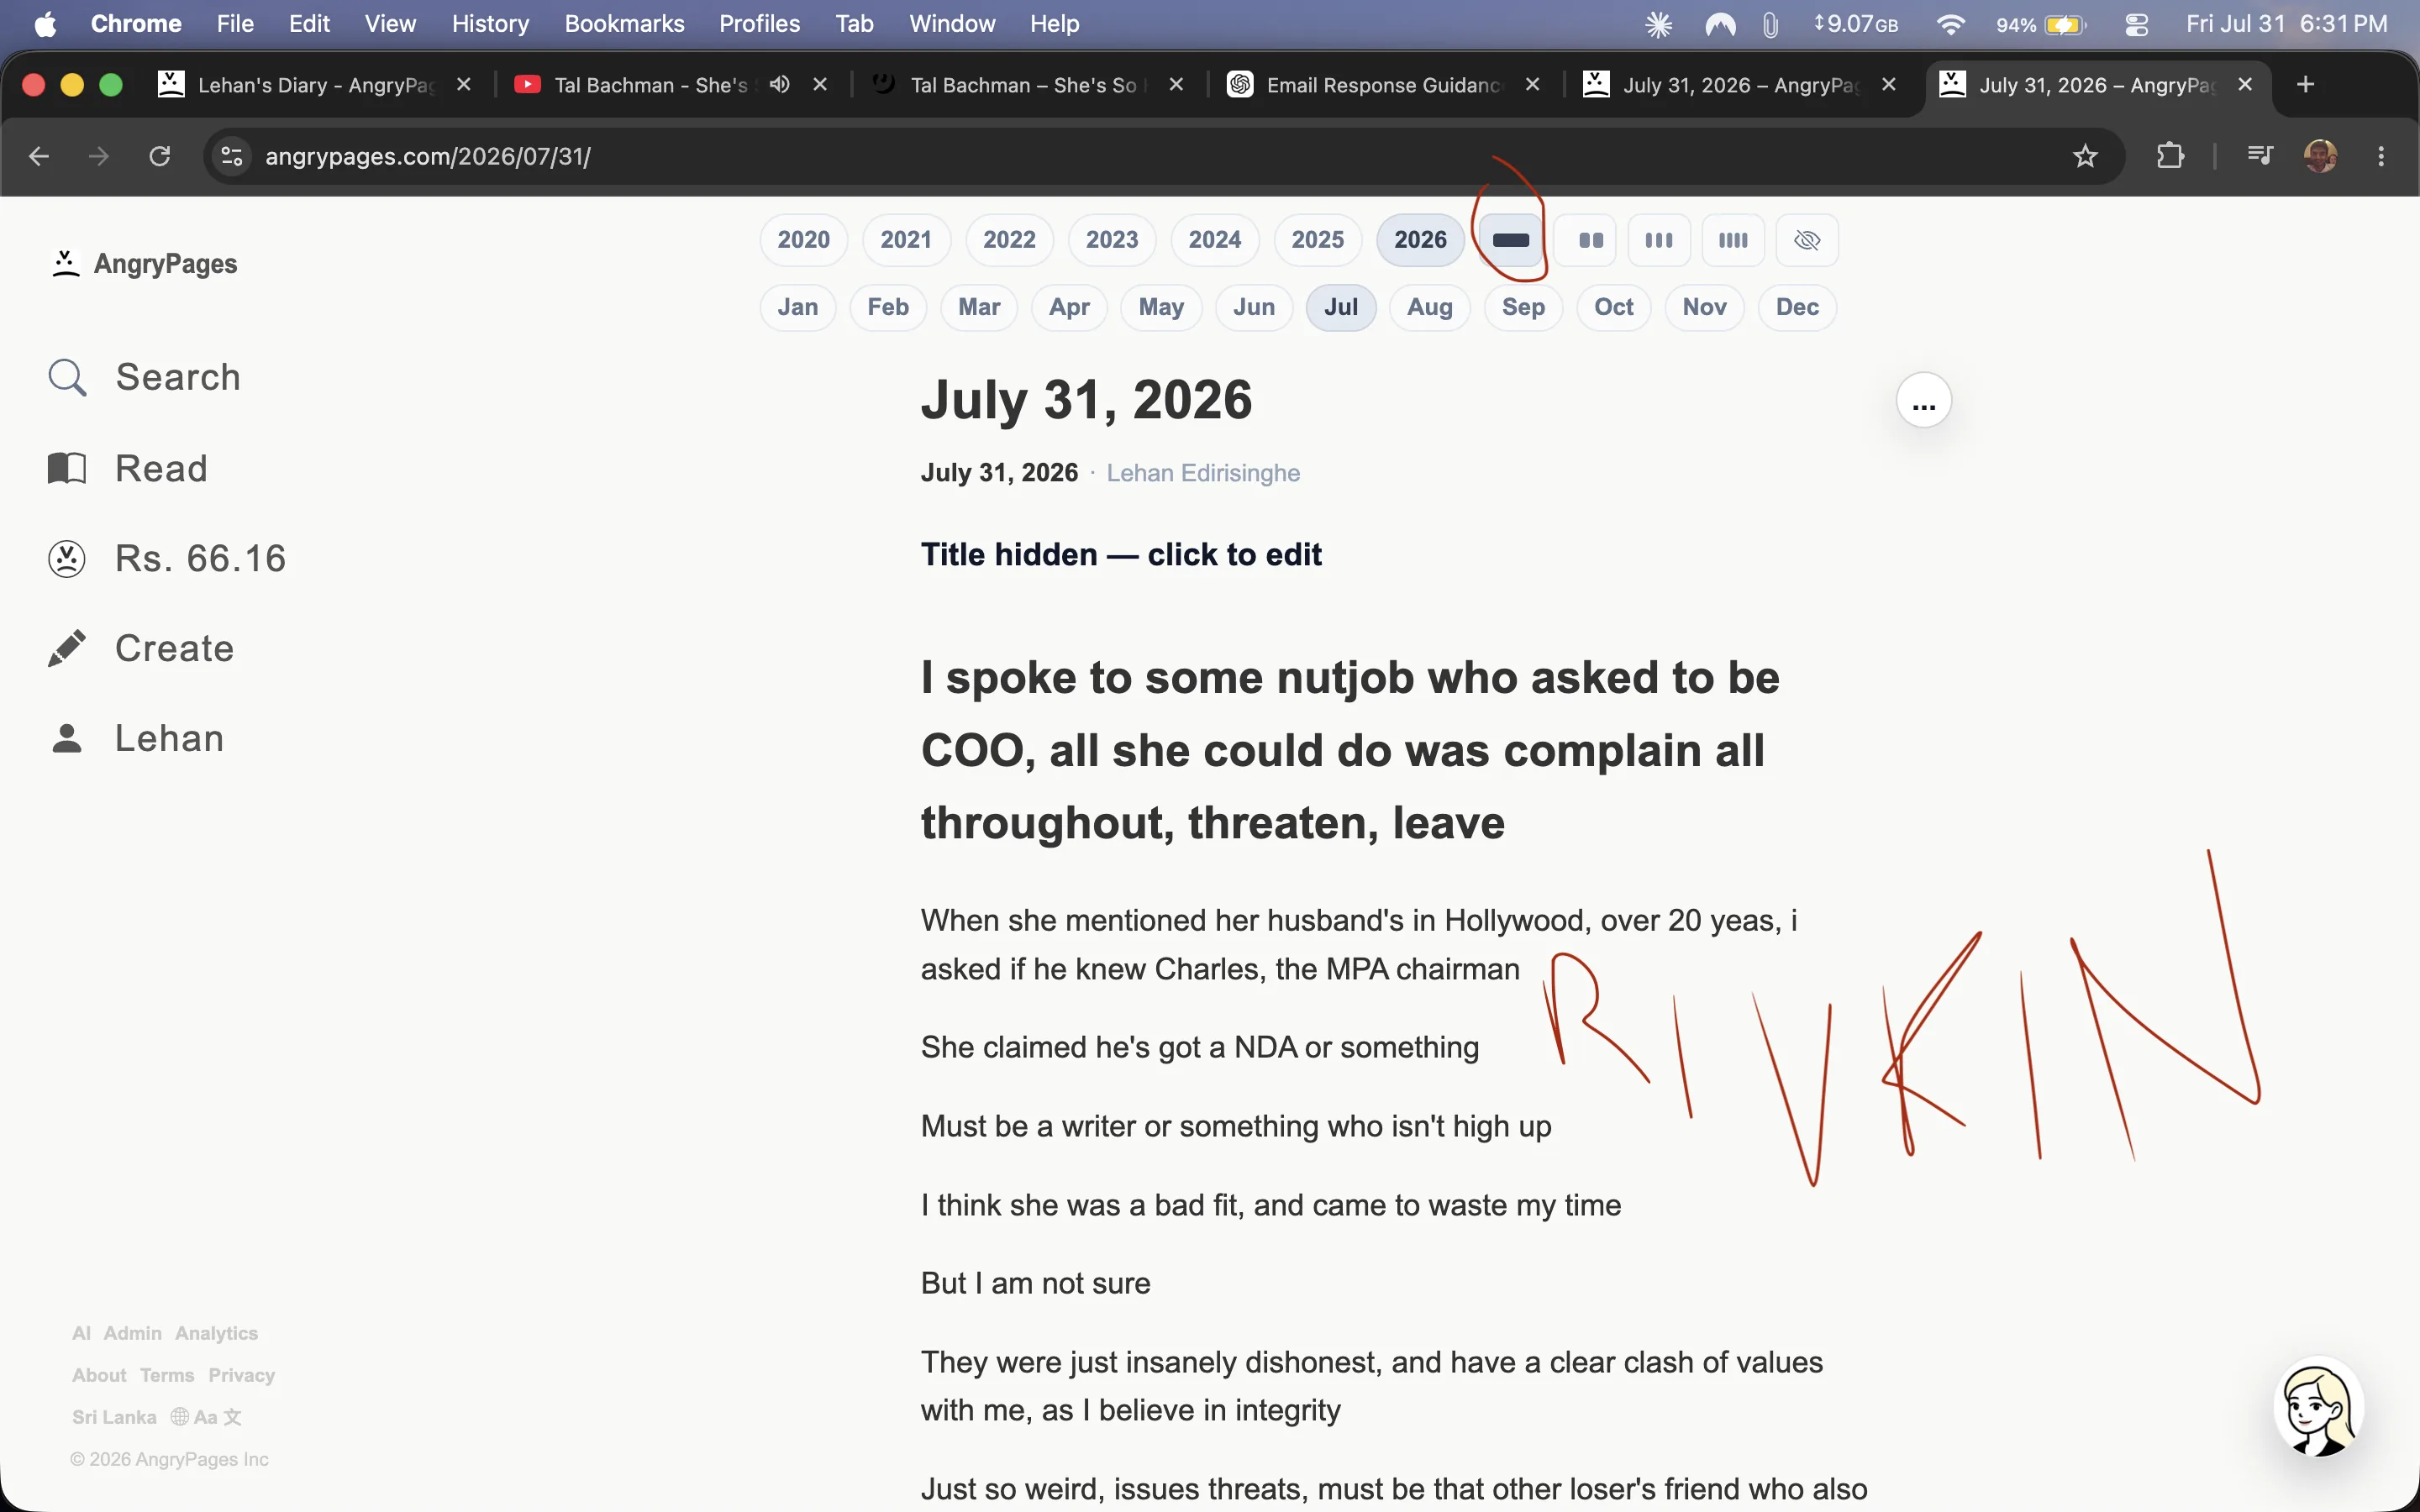Select month Dec
This screenshot has height=1512, width=2420.
pos(1797,307)
